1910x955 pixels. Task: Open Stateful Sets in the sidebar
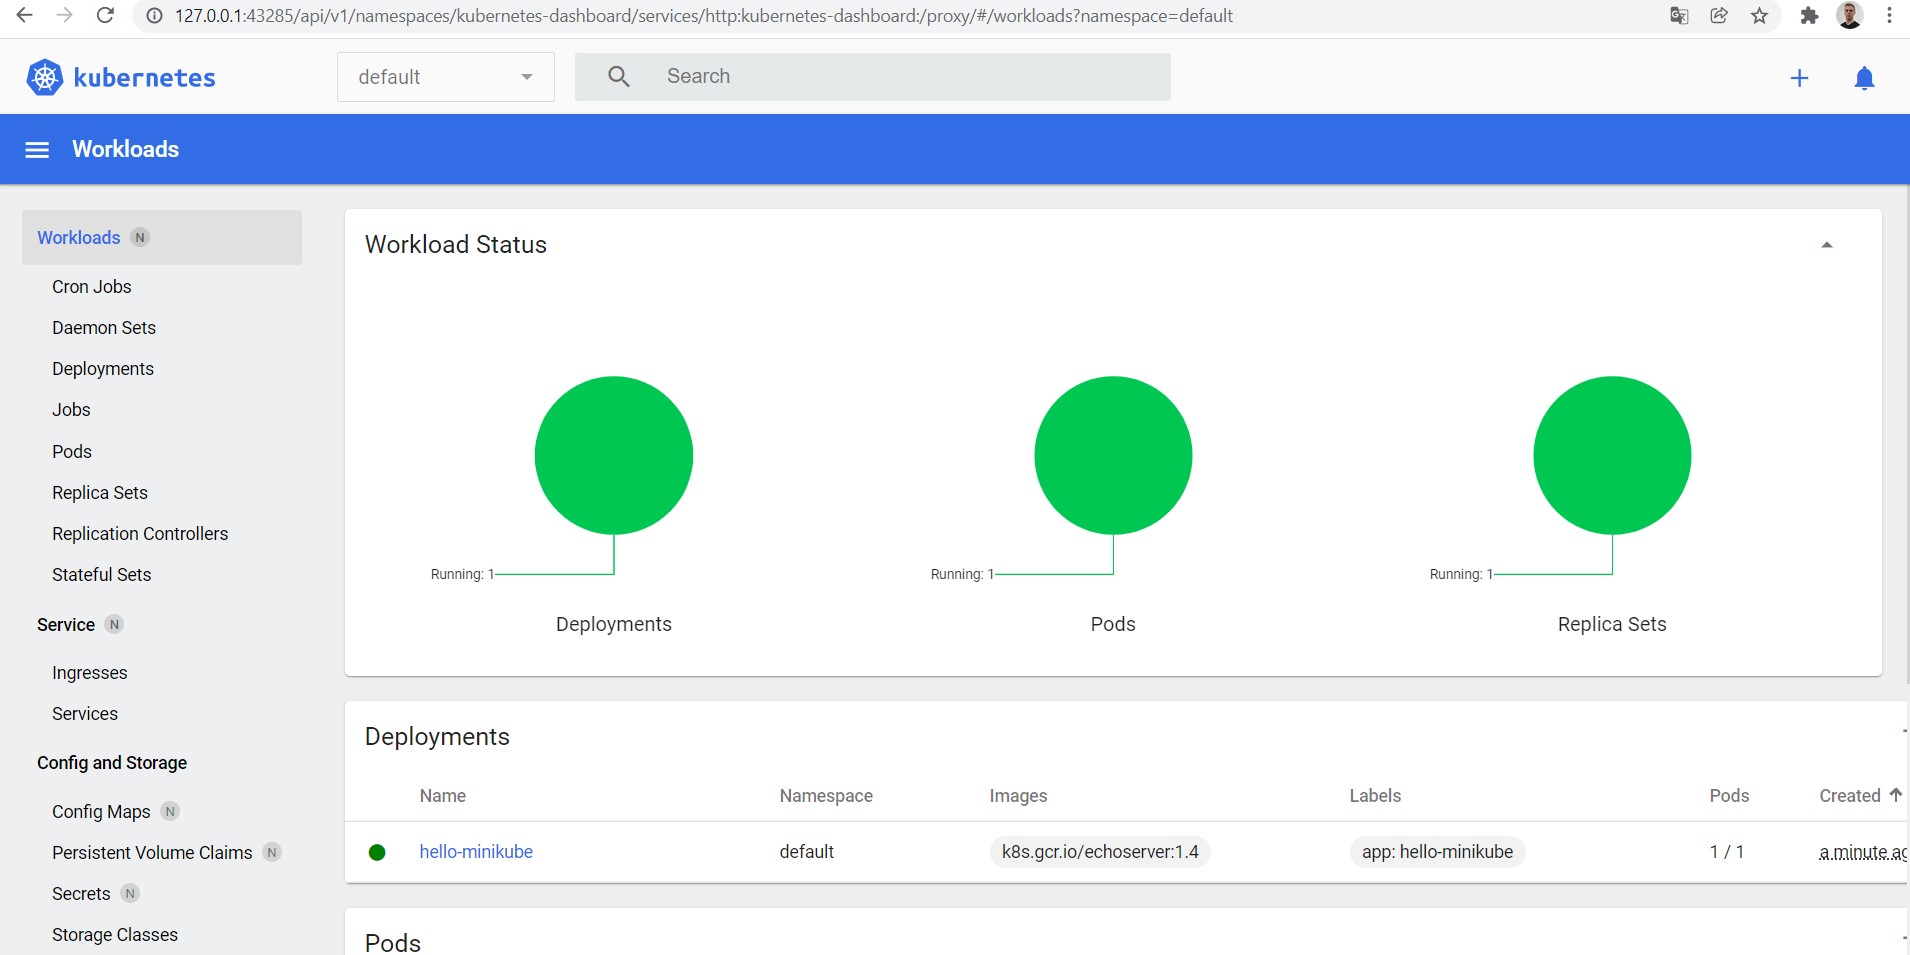tap(102, 575)
